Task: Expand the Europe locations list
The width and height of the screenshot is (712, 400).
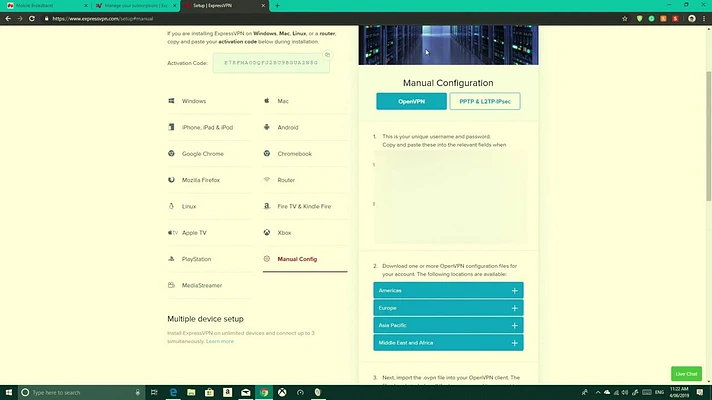Action: pyautogui.click(x=448, y=308)
